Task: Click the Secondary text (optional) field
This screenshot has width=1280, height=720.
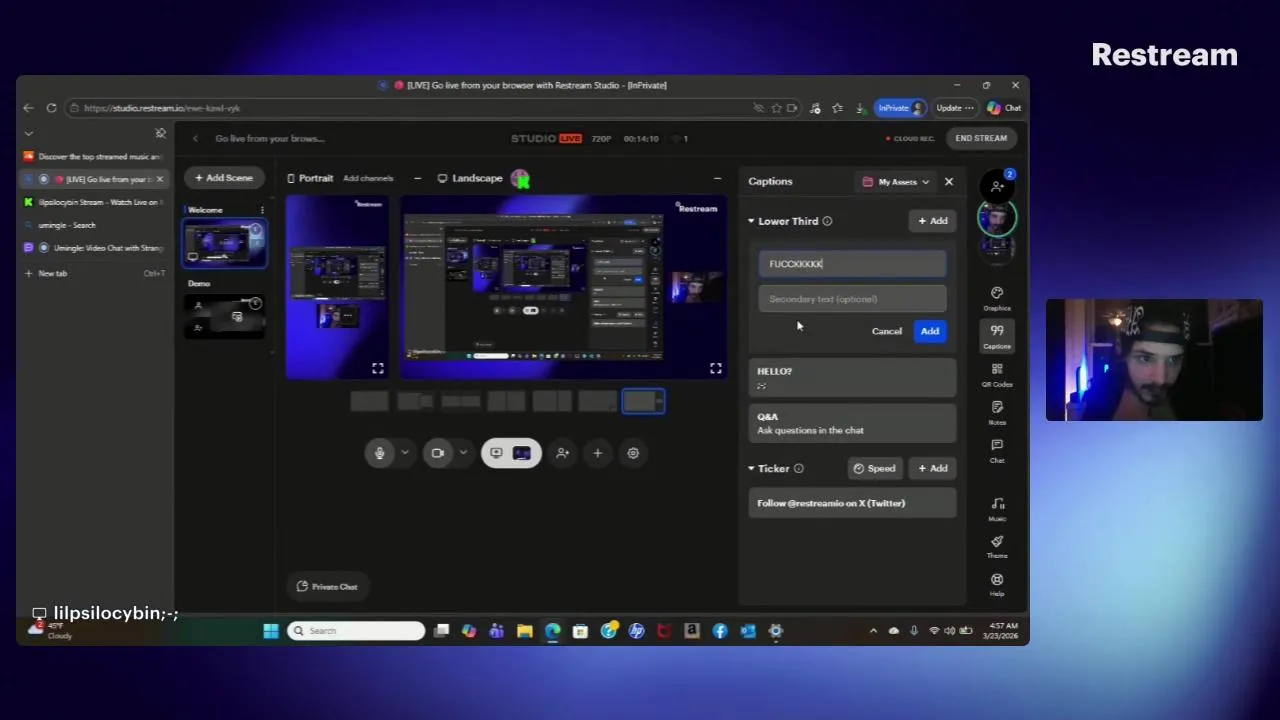Action: [x=852, y=299]
